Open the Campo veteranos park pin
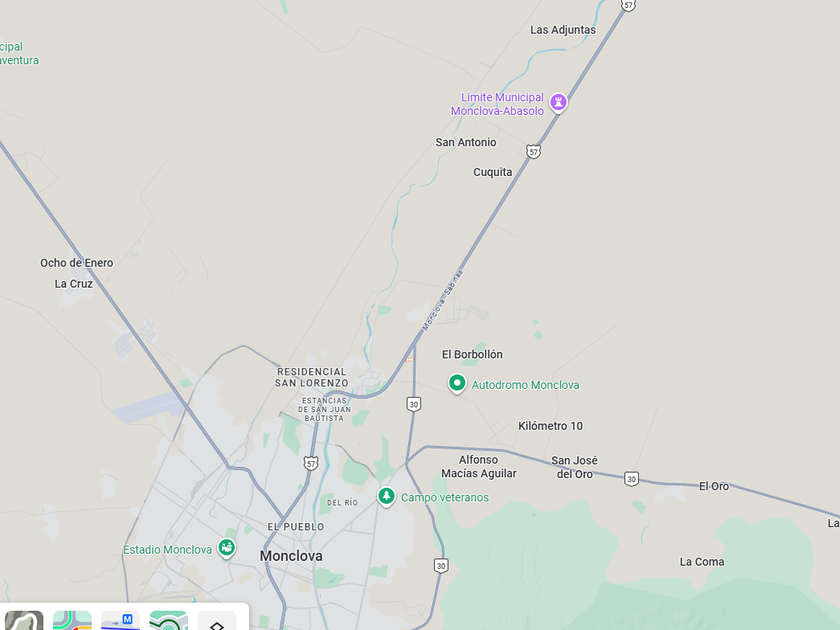 coord(386,496)
